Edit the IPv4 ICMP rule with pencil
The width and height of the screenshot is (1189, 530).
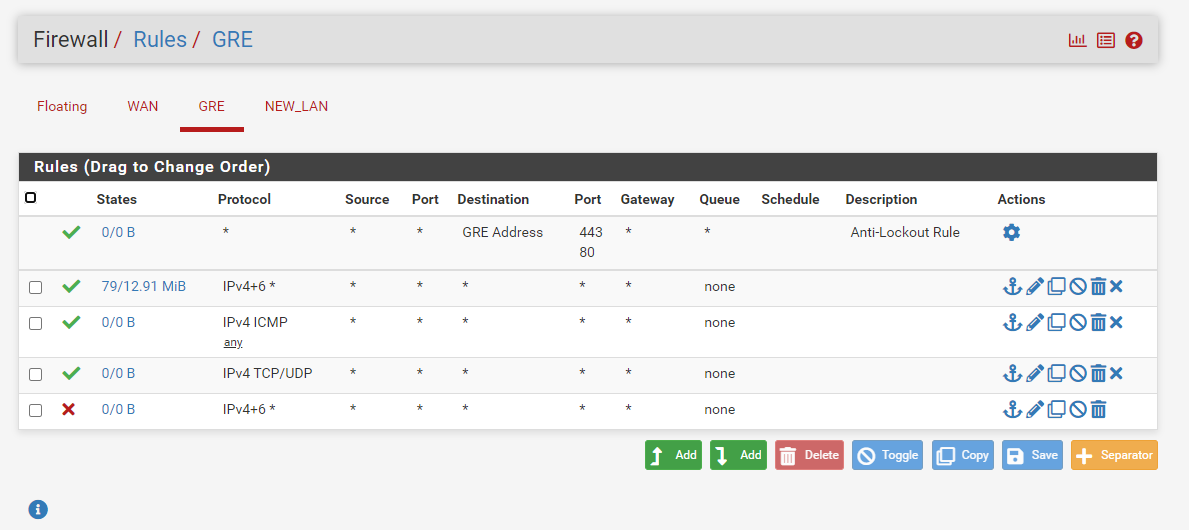[x=1034, y=323]
